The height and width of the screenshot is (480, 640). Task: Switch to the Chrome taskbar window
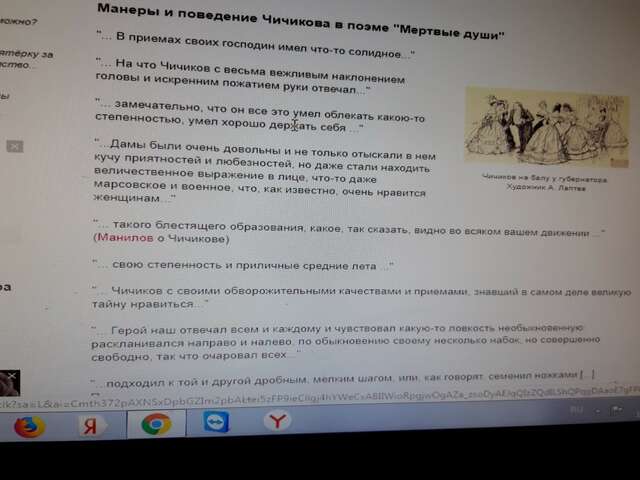click(x=156, y=424)
